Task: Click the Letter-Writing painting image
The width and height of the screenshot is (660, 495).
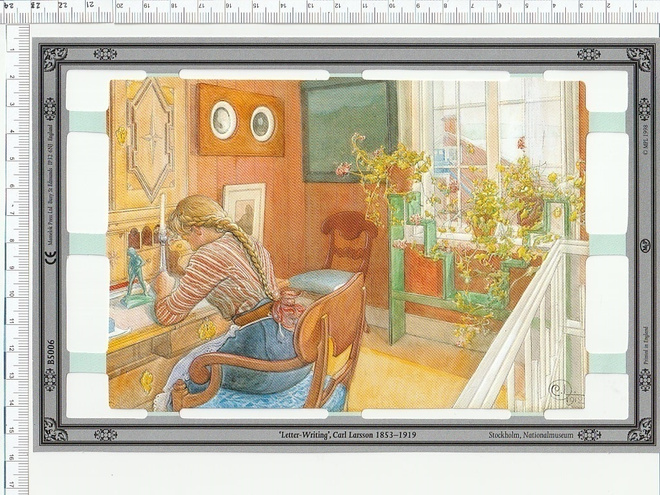Action: (348, 245)
